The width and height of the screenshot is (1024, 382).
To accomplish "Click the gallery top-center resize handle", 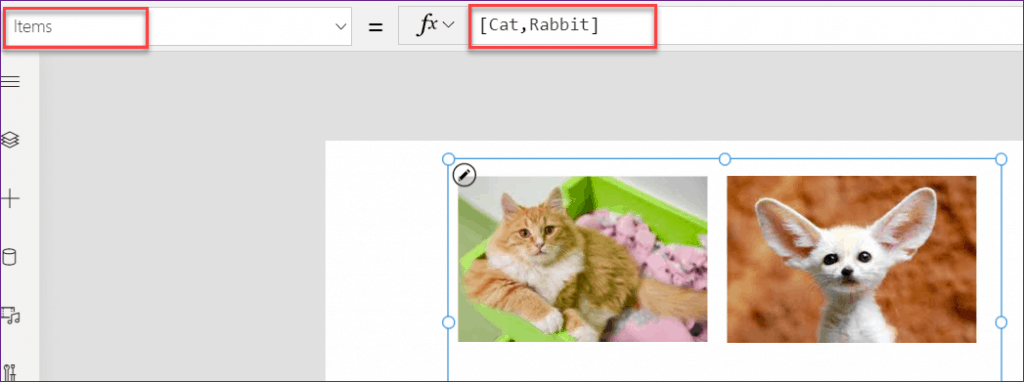I will point(724,159).
